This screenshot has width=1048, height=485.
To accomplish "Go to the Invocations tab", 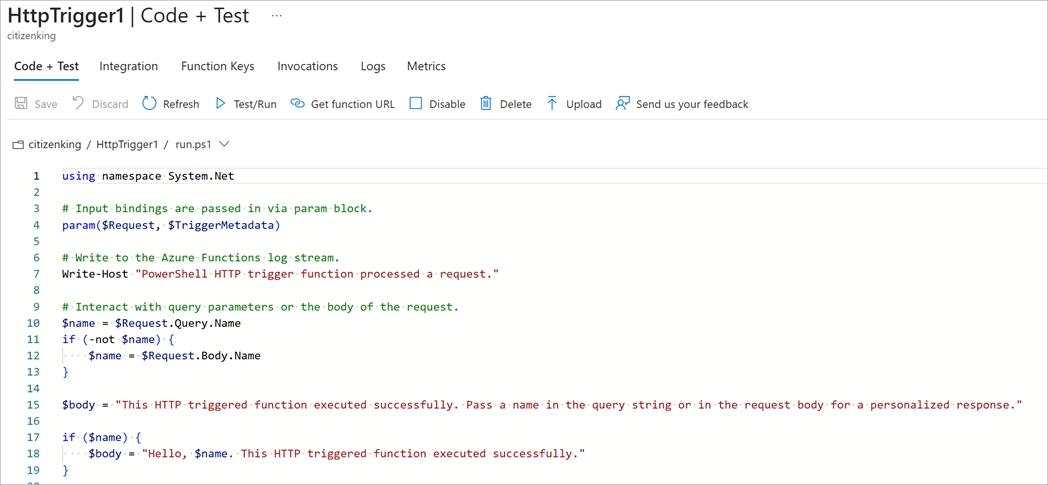I will click(307, 66).
